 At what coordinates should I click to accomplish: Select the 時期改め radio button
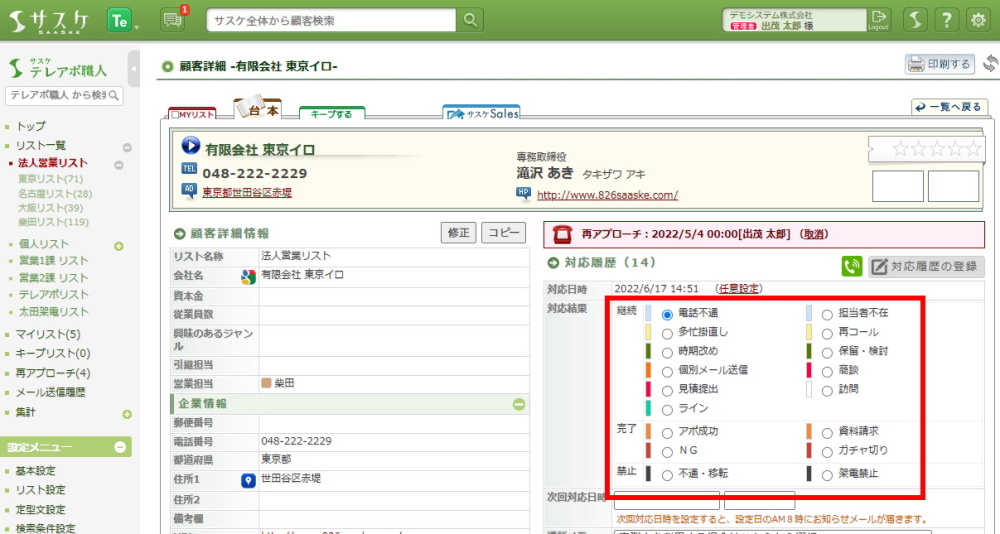click(x=667, y=353)
